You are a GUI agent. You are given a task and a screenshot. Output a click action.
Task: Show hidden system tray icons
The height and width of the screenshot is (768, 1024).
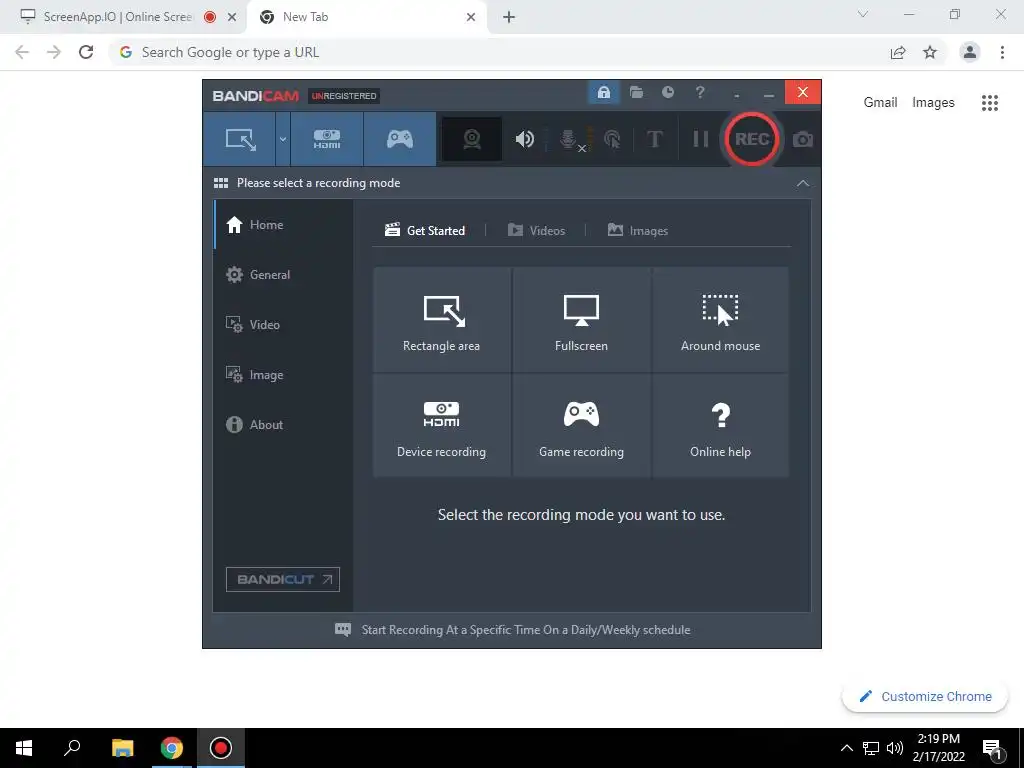click(x=846, y=748)
